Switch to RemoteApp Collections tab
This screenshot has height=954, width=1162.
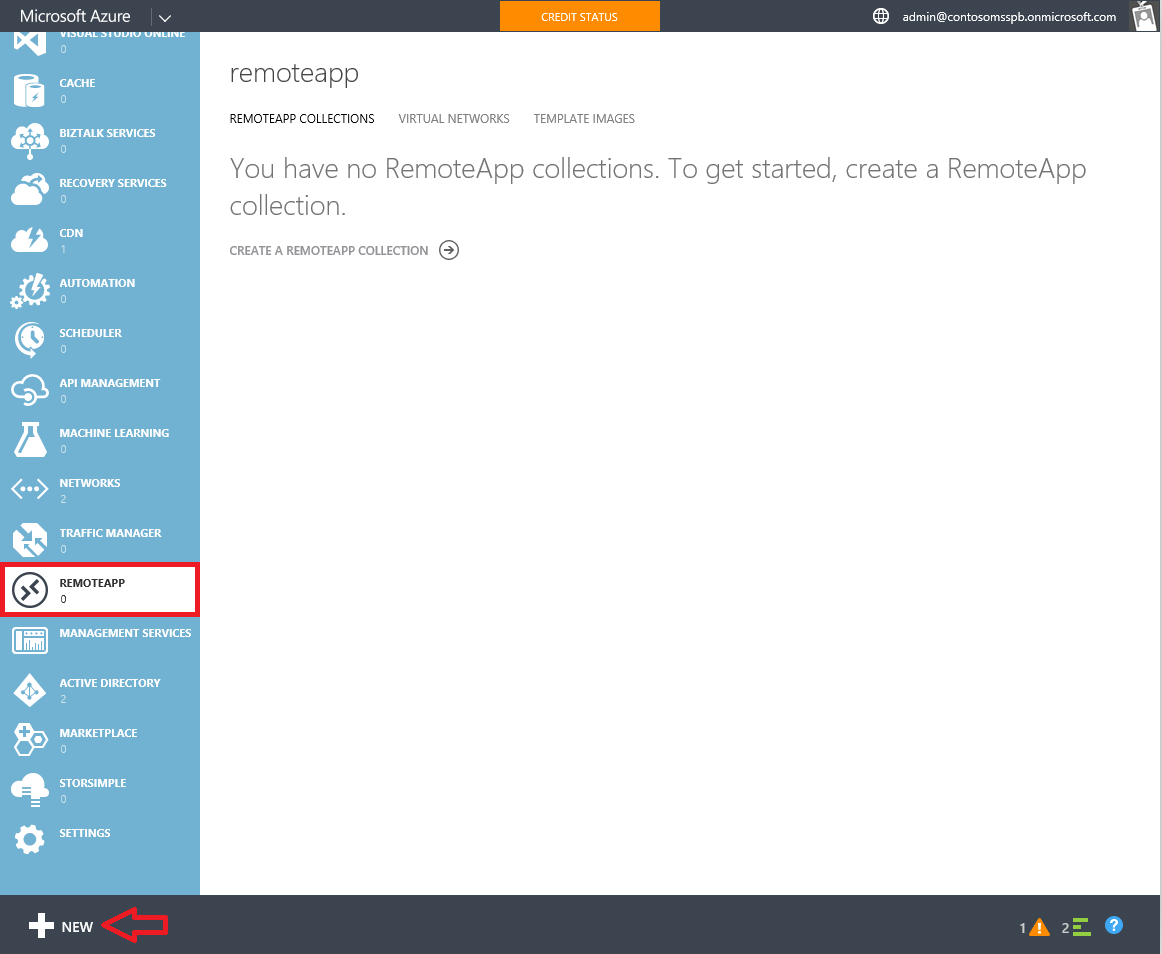[x=302, y=119]
